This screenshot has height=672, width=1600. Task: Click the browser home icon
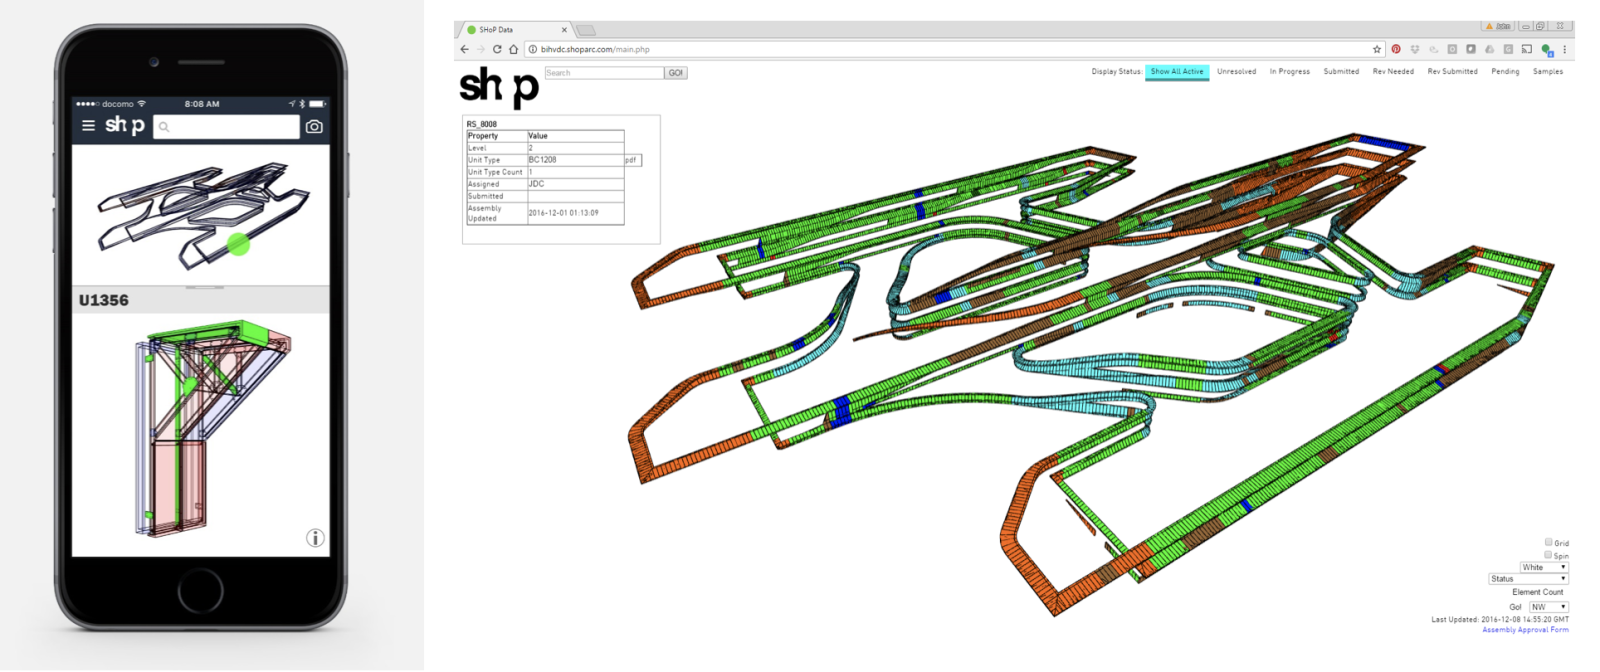[513, 49]
